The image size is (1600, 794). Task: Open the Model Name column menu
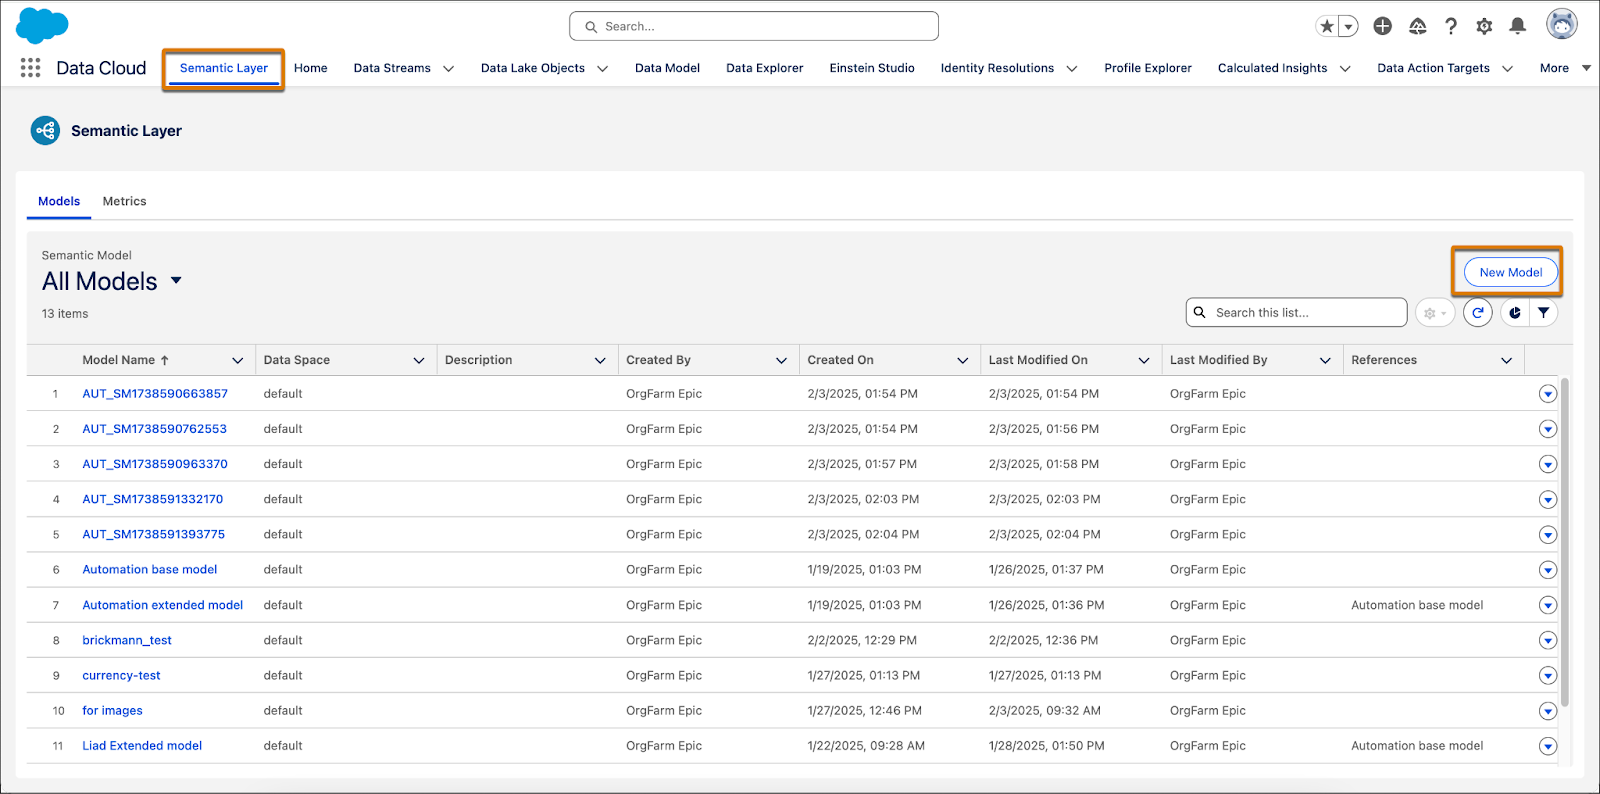tap(238, 361)
